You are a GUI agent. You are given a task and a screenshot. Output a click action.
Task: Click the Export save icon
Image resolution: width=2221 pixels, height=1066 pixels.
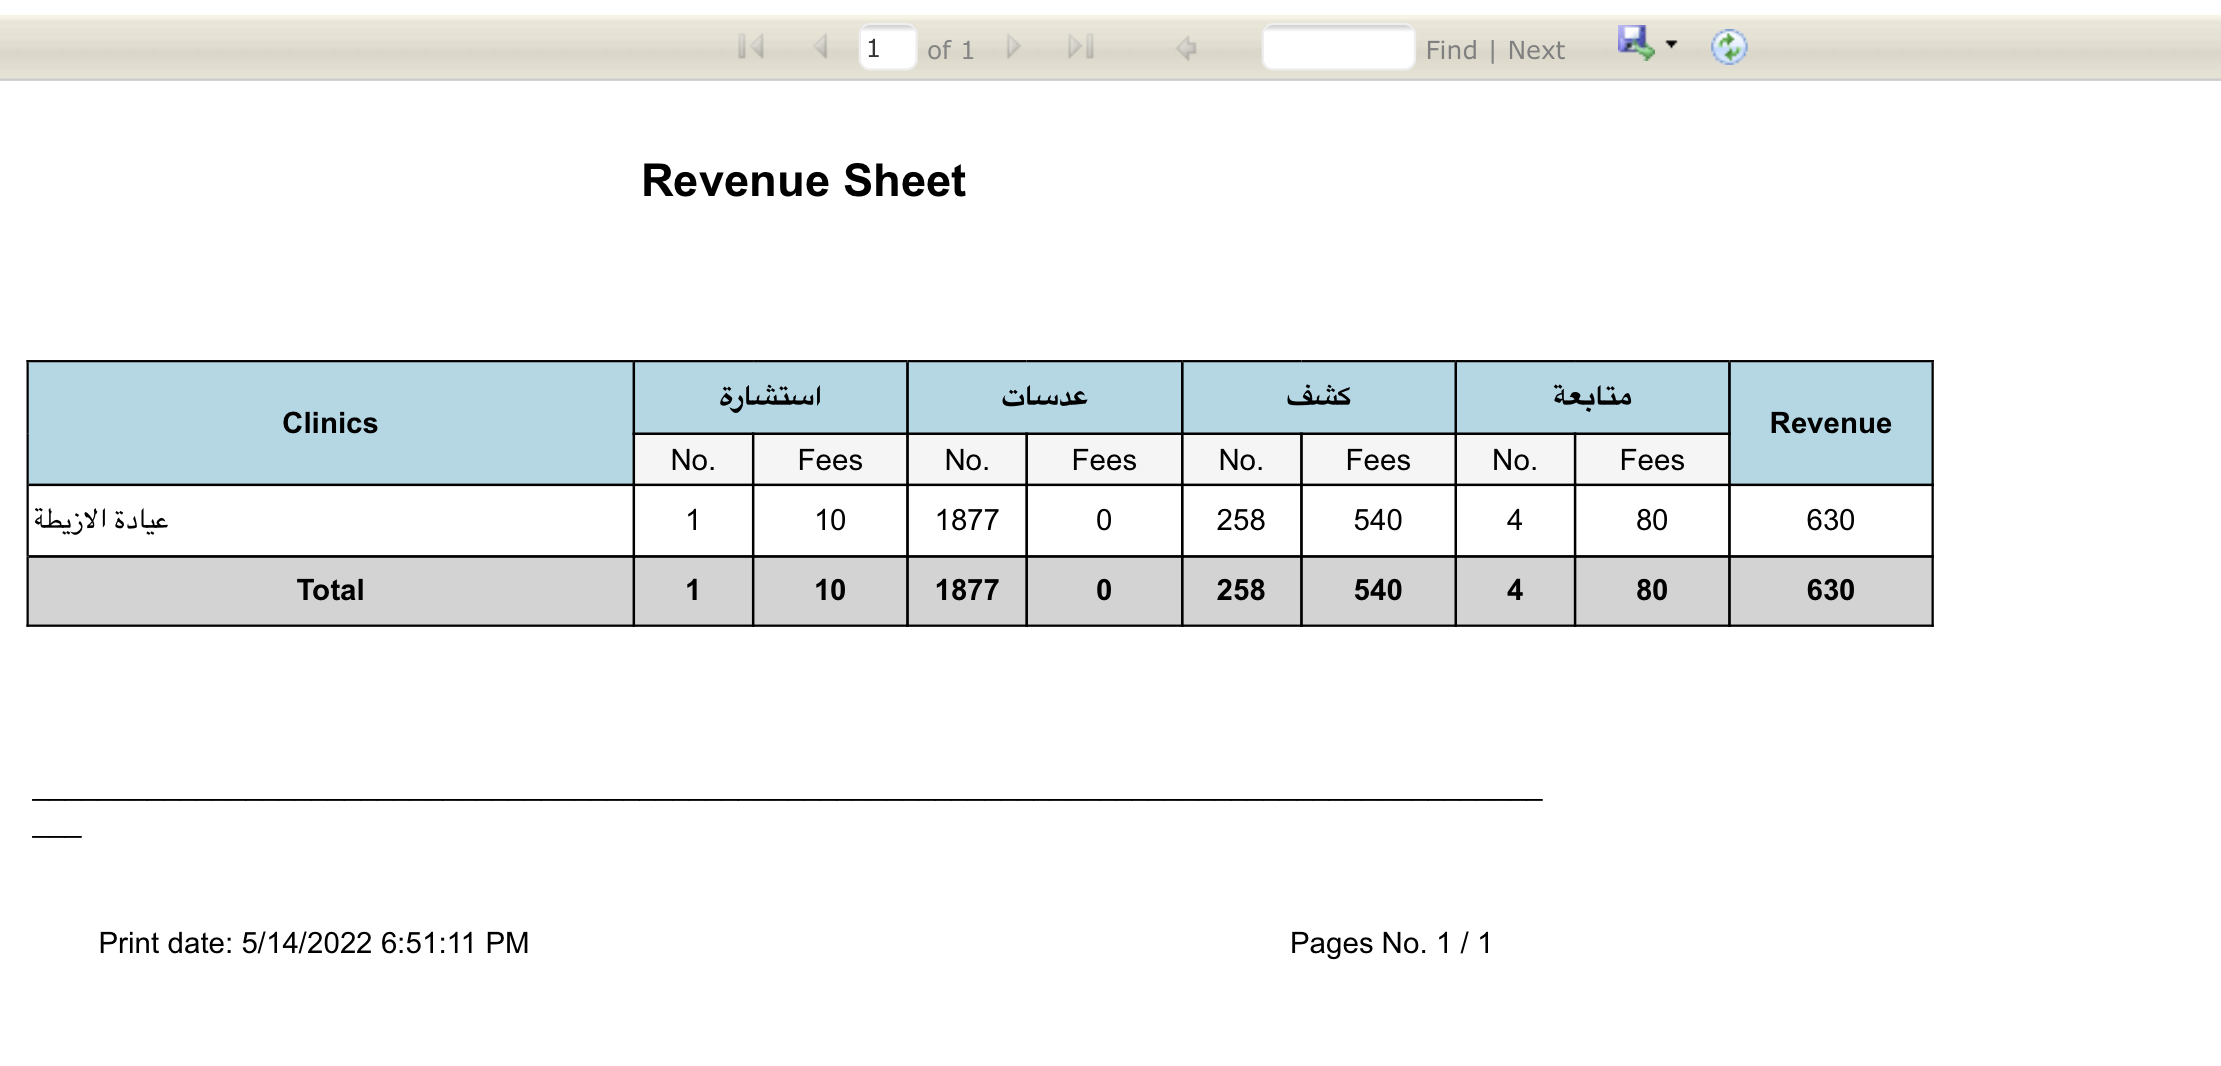(x=1636, y=44)
